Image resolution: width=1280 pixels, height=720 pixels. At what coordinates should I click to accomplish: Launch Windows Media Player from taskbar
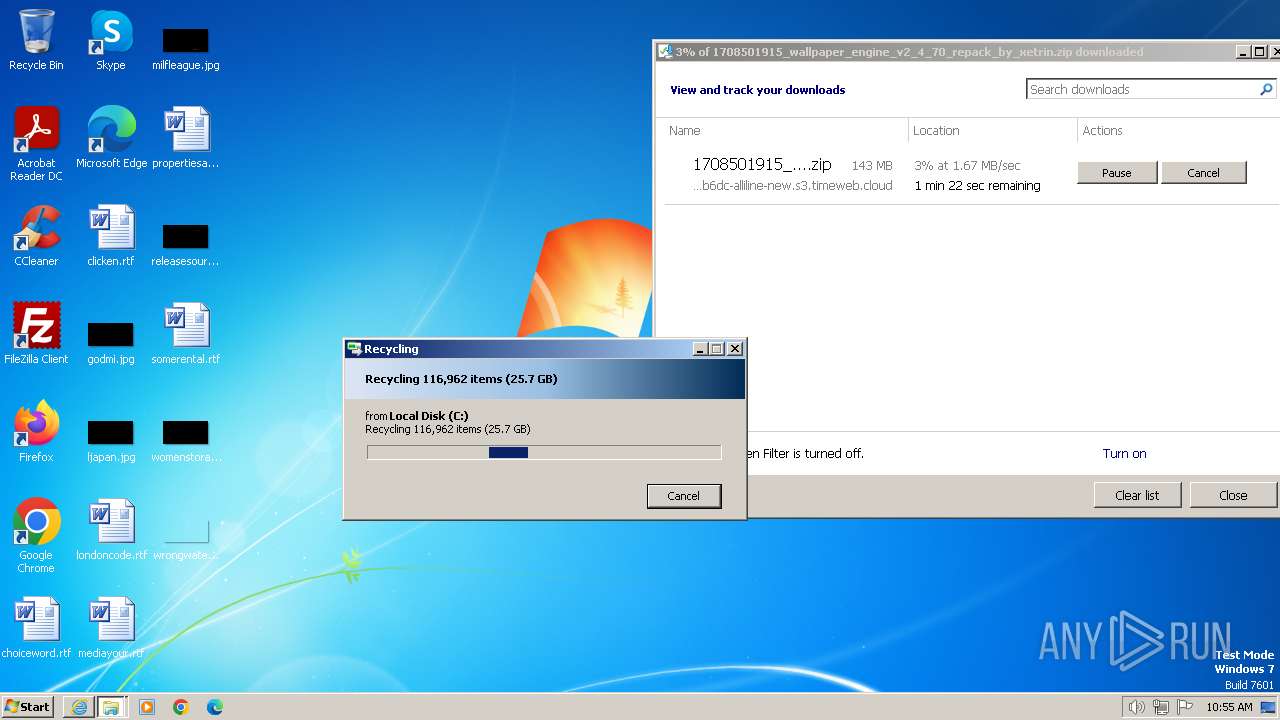click(147, 707)
